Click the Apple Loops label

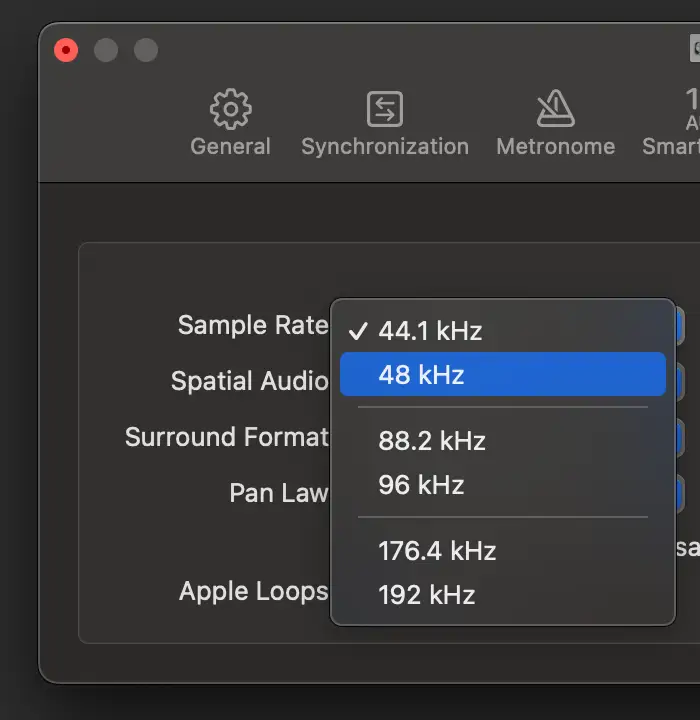click(253, 591)
